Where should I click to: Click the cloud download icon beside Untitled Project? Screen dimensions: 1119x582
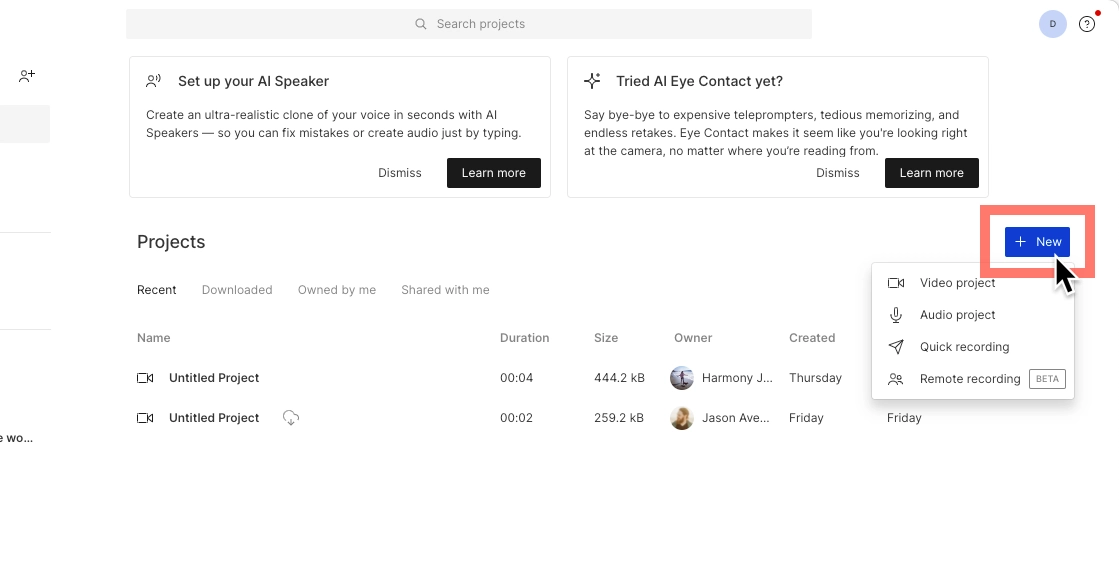(291, 418)
